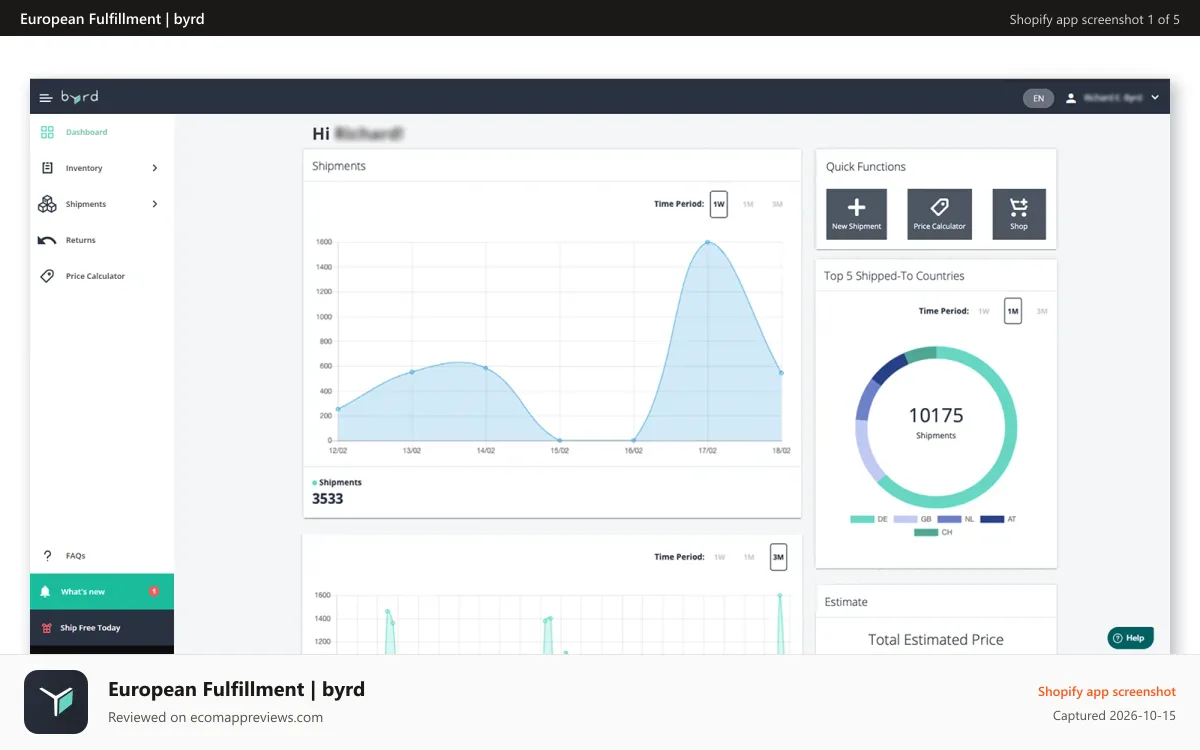Toggle the DE legend swatch

pos(862,519)
